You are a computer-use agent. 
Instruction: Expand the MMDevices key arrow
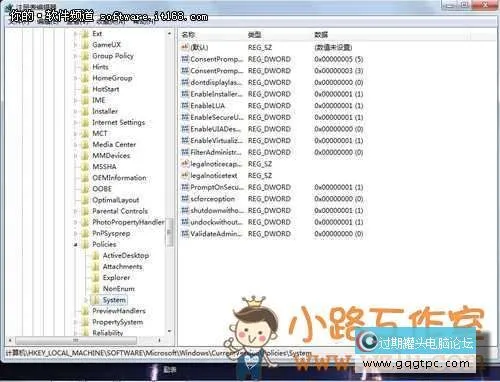click(76, 156)
